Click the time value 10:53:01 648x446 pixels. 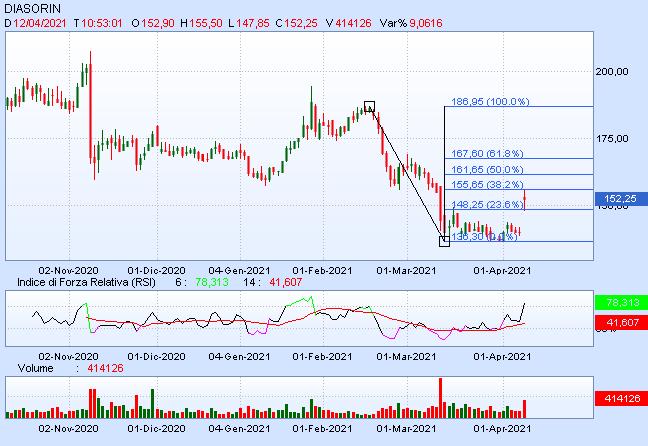[x=102, y=23]
